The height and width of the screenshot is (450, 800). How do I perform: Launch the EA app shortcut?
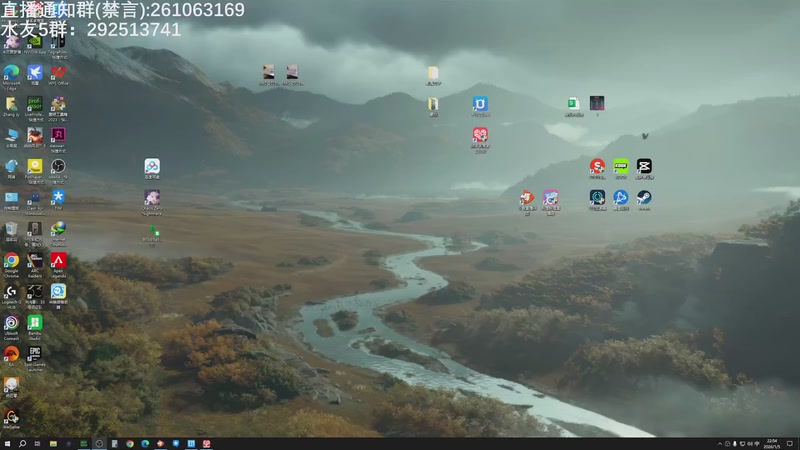[x=11, y=356]
